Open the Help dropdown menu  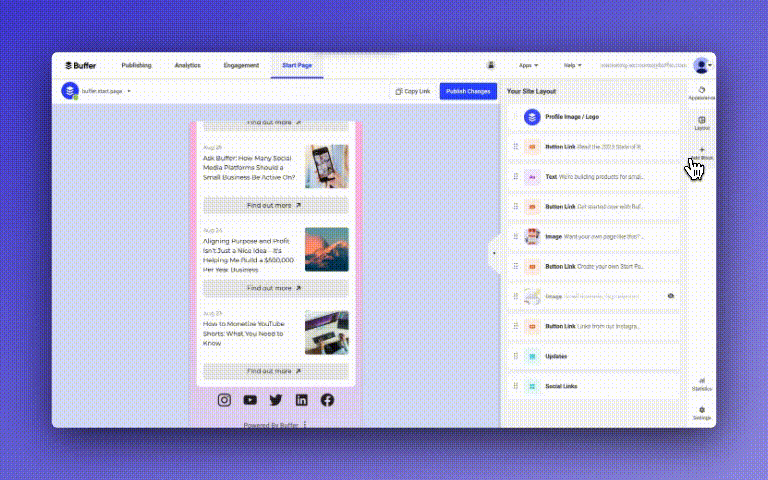tap(573, 65)
